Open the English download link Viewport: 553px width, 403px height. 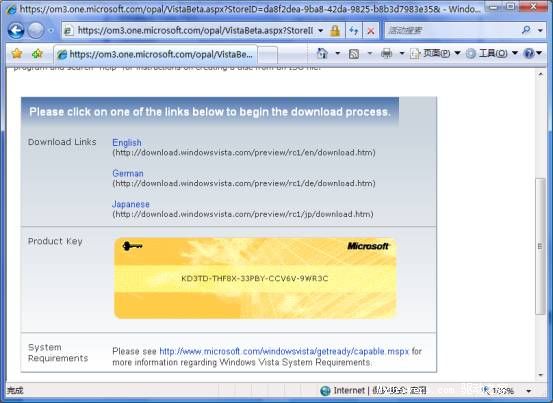pos(127,142)
